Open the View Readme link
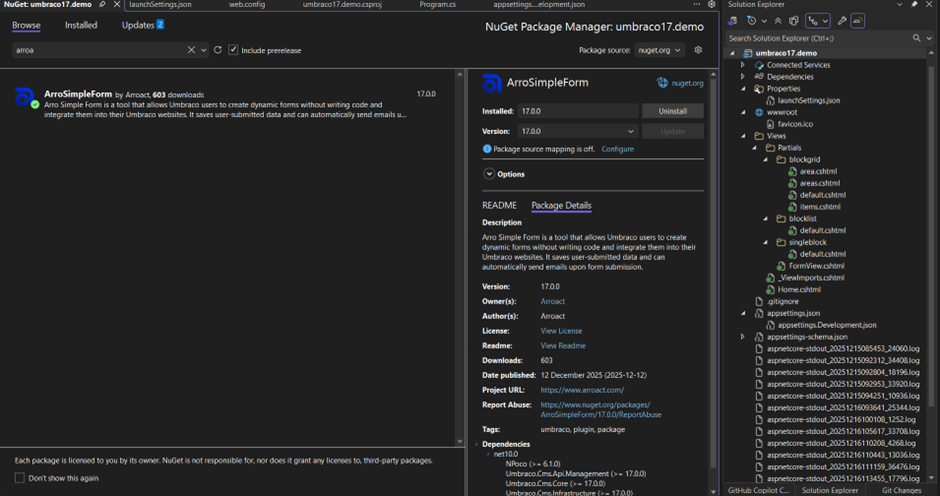Screen dimensions: 940x496 click(x=563, y=345)
